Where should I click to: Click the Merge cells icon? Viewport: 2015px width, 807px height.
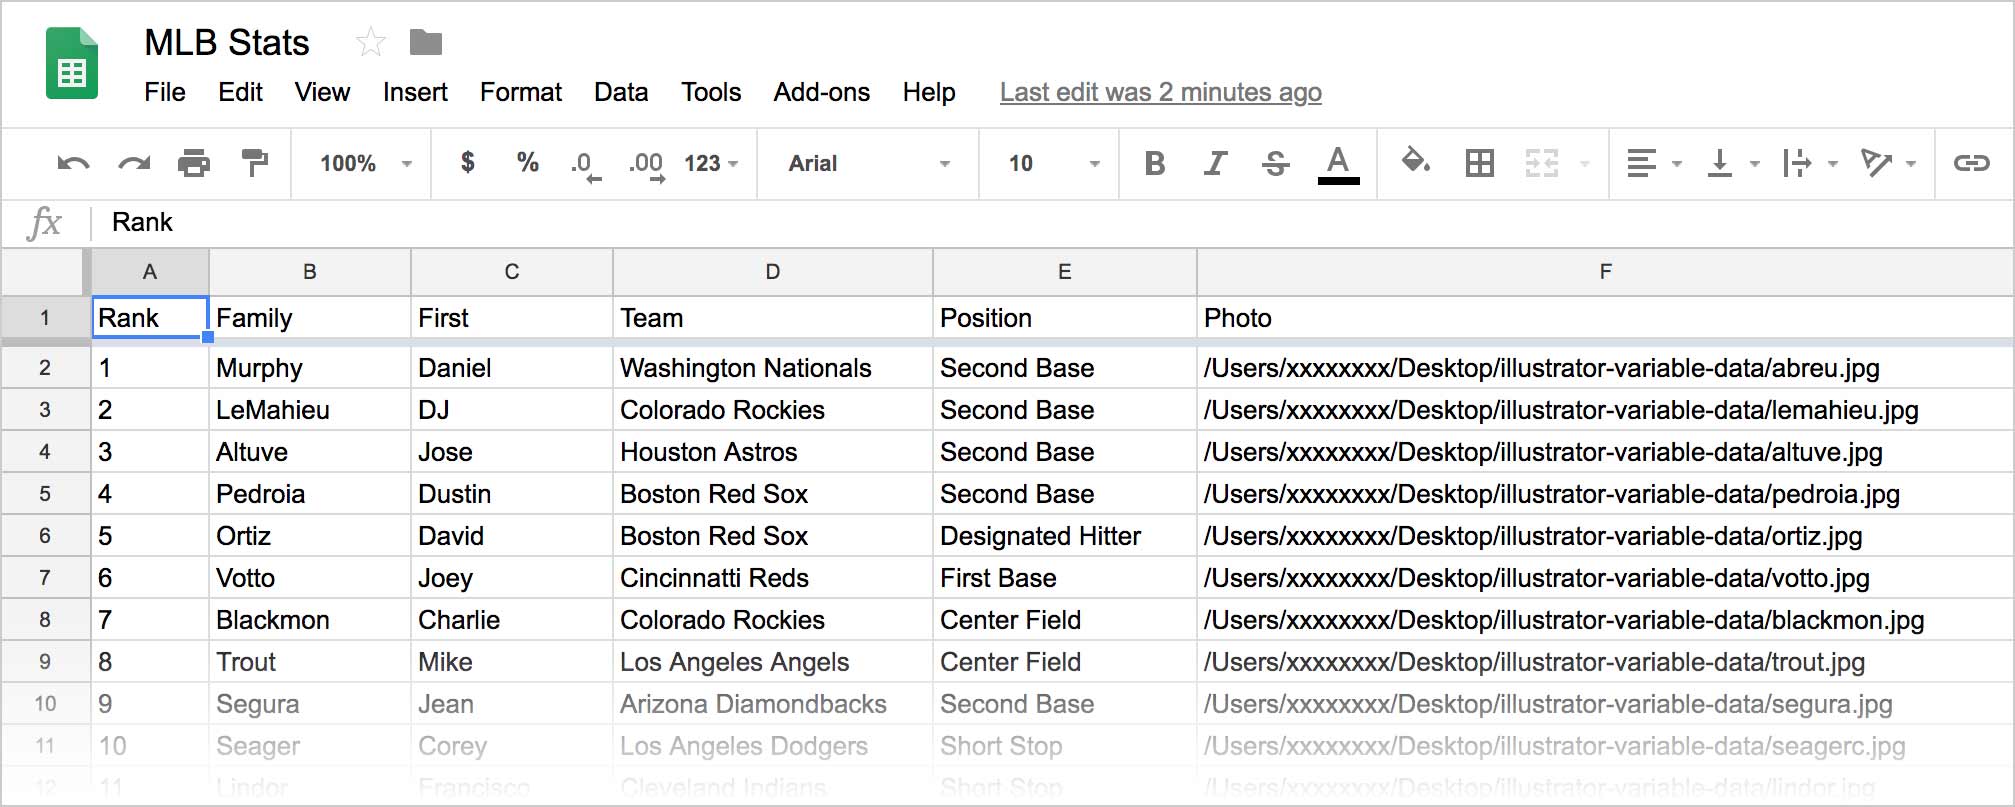1541,163
